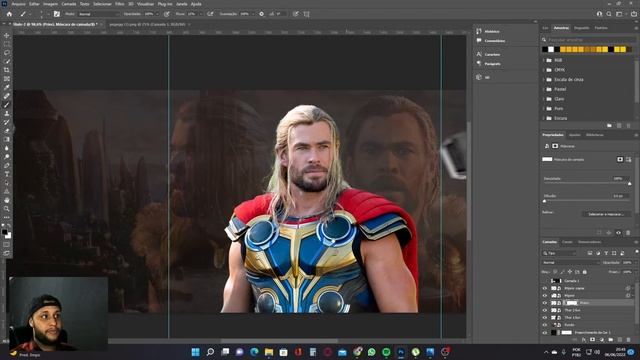
Task: Select the Lasso tool
Action: (7, 53)
